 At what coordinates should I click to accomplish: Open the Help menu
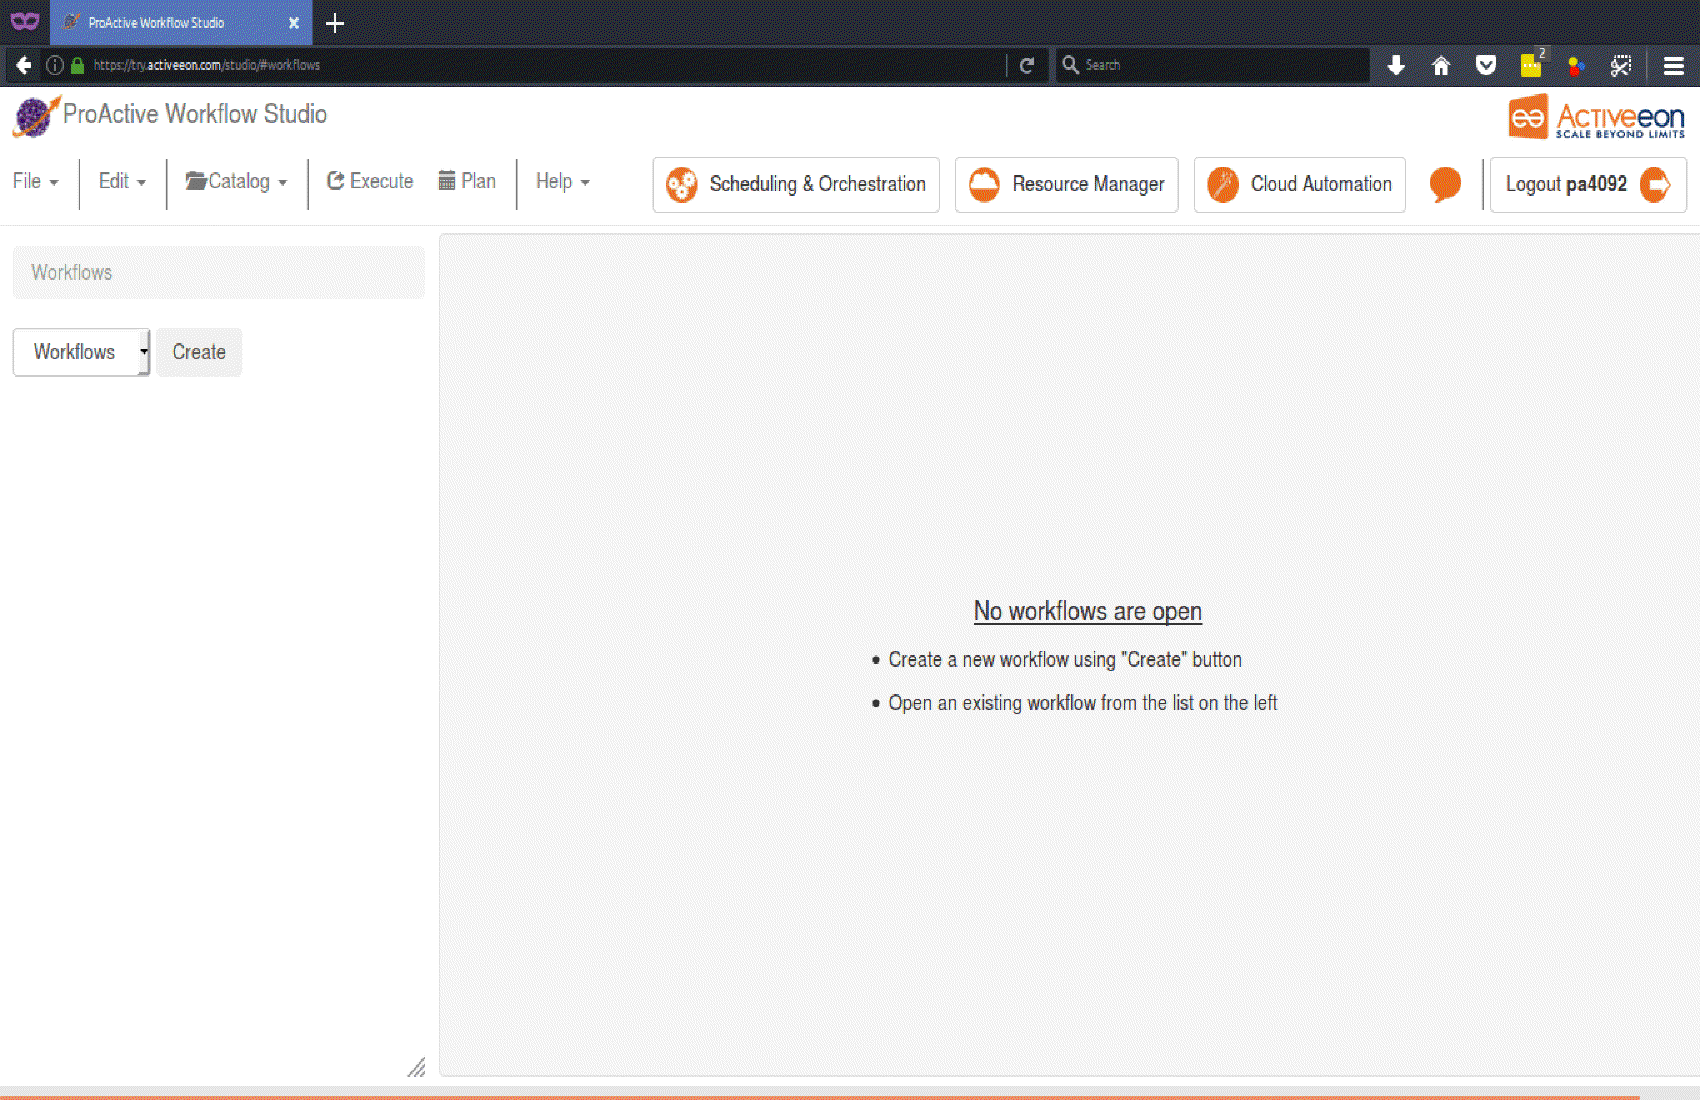coord(563,181)
